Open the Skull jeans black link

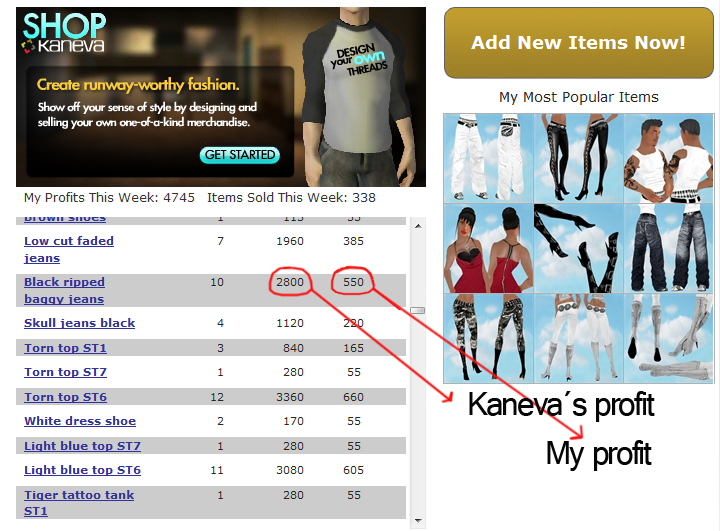pos(79,323)
